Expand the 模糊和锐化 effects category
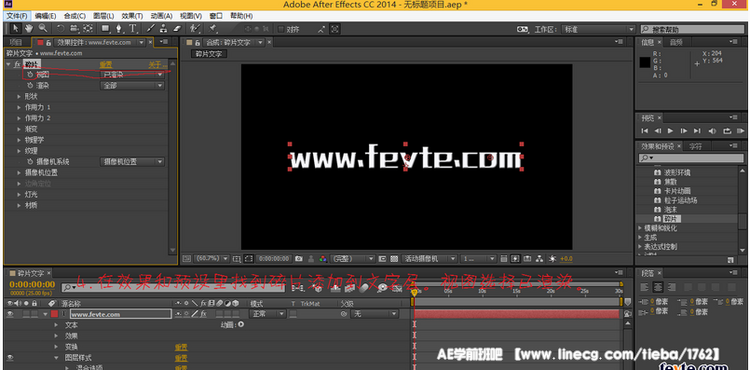The width and height of the screenshot is (750, 370). (x=640, y=228)
